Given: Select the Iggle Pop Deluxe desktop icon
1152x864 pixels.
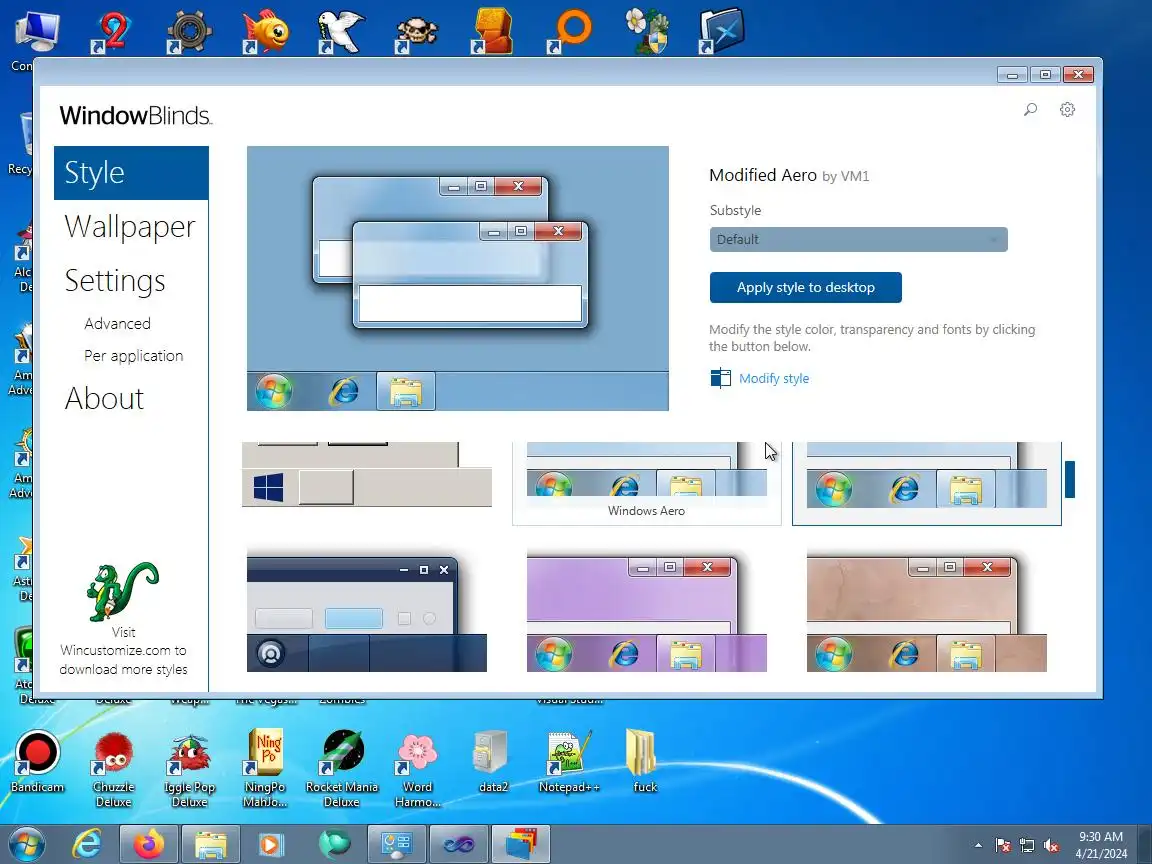Looking at the screenshot, I should (x=190, y=770).
